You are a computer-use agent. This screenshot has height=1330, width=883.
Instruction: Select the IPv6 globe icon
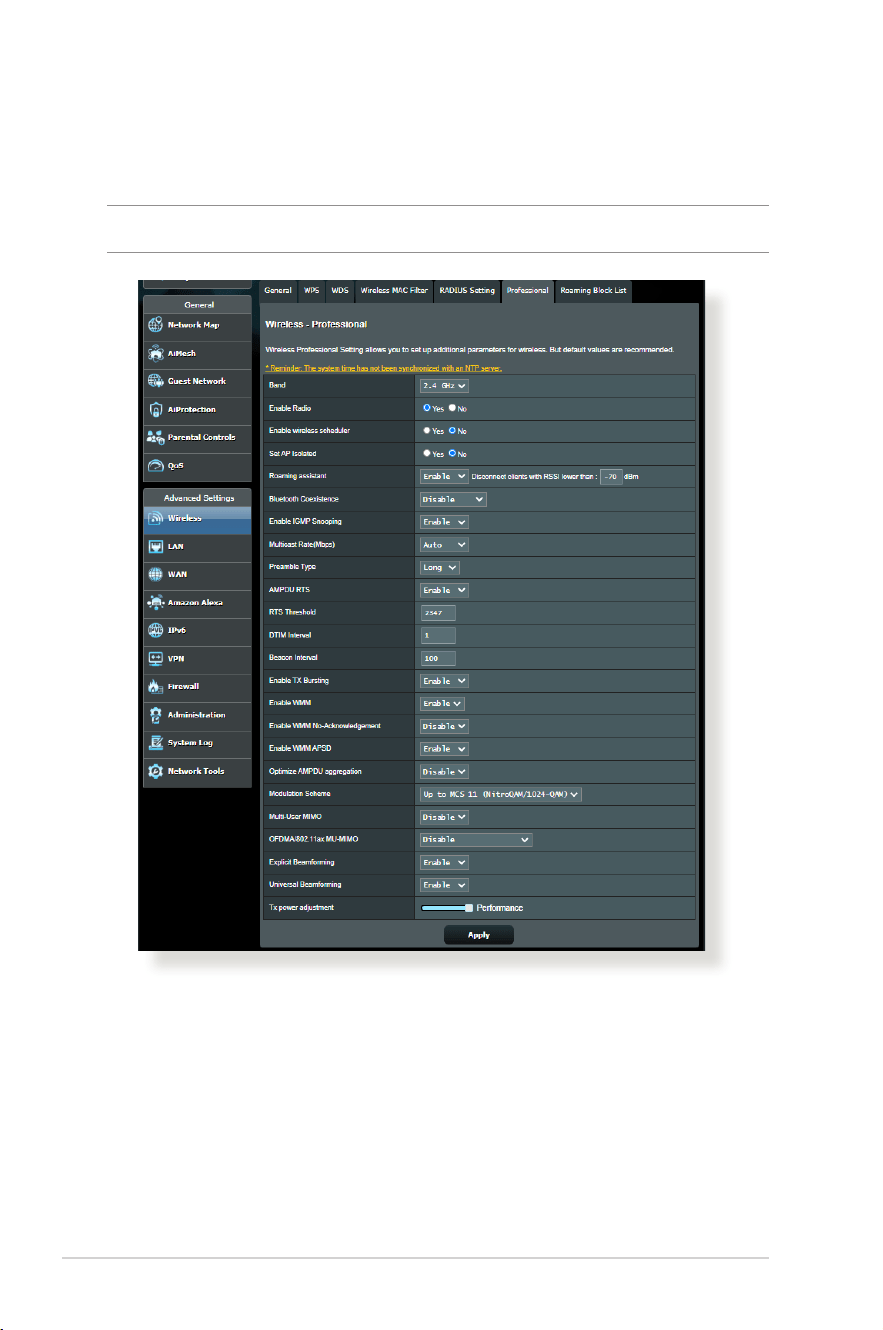tap(156, 630)
